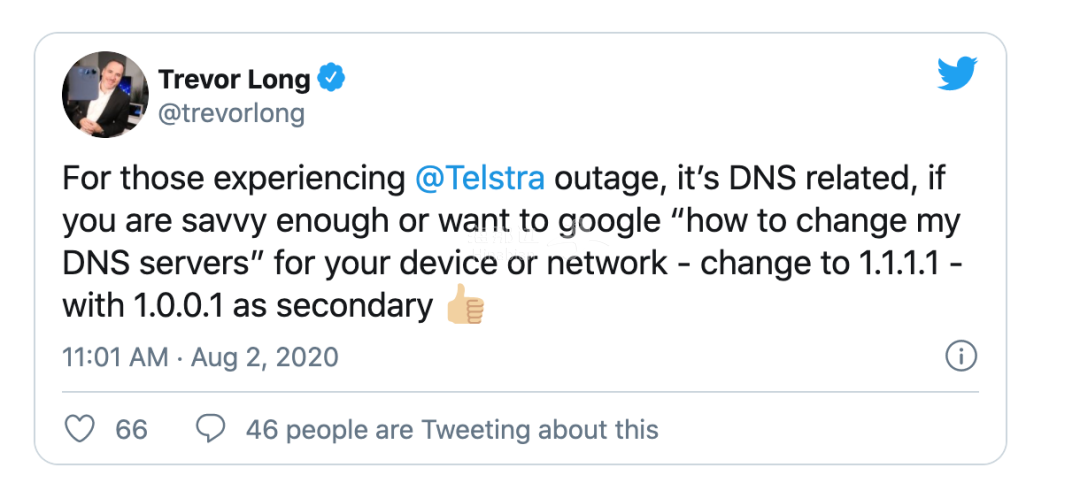Click the 66 likes count

tap(131, 429)
